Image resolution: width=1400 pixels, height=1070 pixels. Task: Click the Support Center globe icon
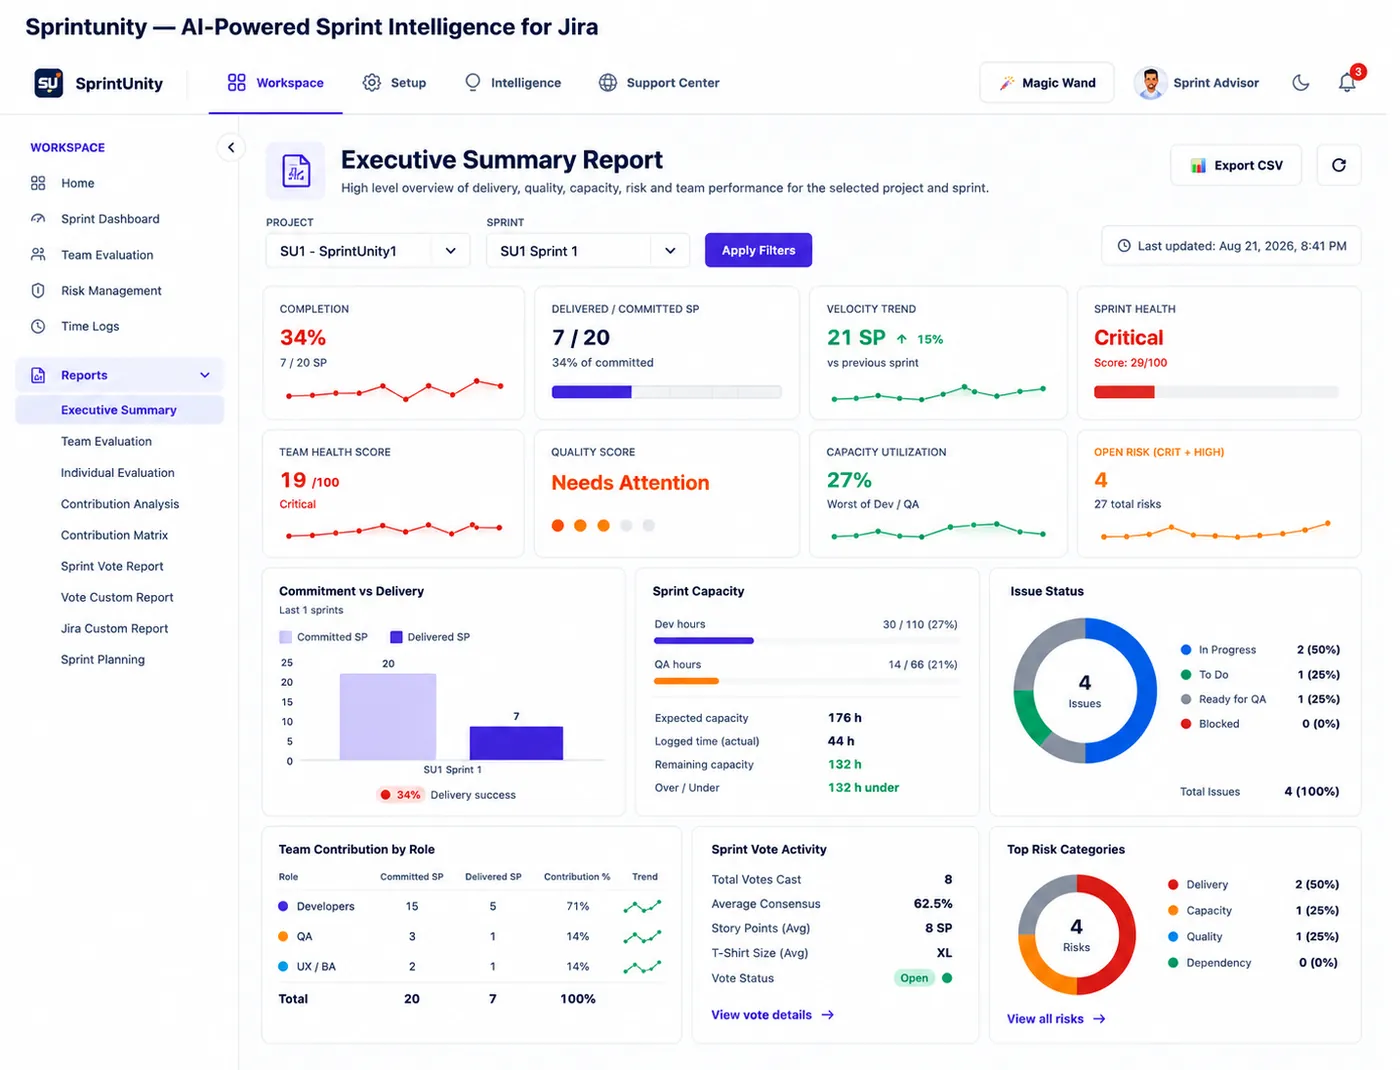click(x=608, y=83)
